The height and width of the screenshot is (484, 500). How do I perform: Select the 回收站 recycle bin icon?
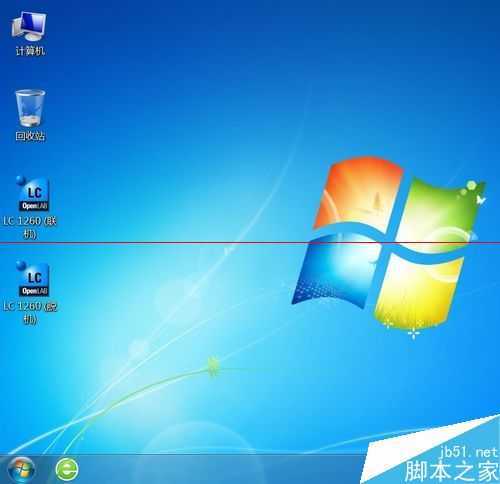[x=30, y=108]
